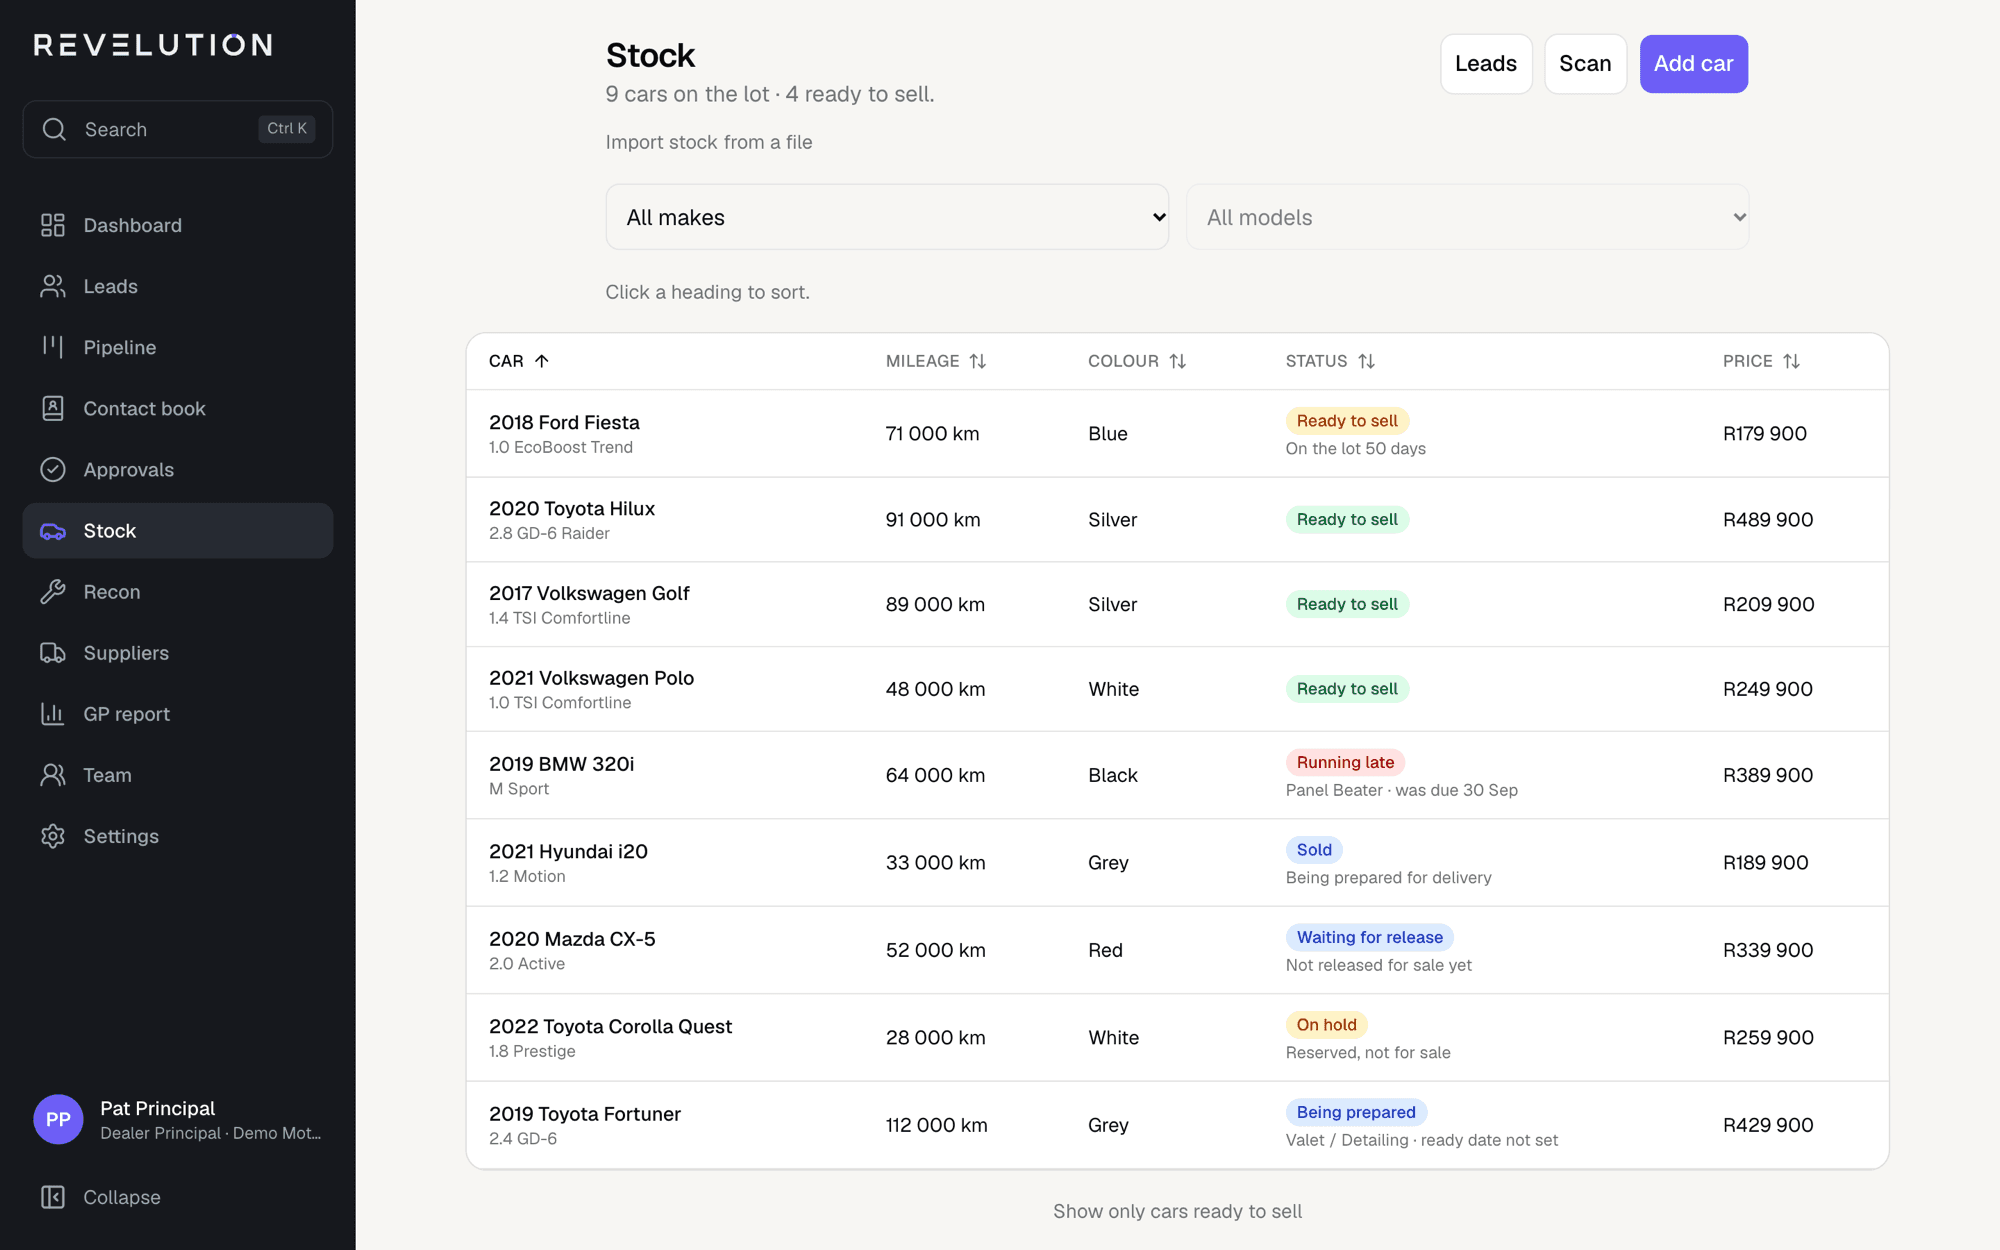2000x1250 pixels.
Task: Click the Sold status badge
Action: (x=1314, y=849)
